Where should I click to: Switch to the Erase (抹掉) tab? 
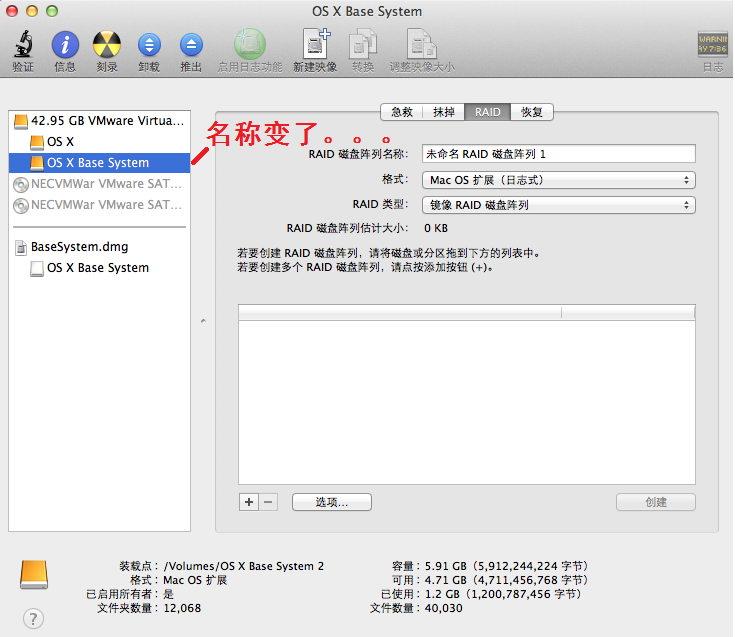443,112
